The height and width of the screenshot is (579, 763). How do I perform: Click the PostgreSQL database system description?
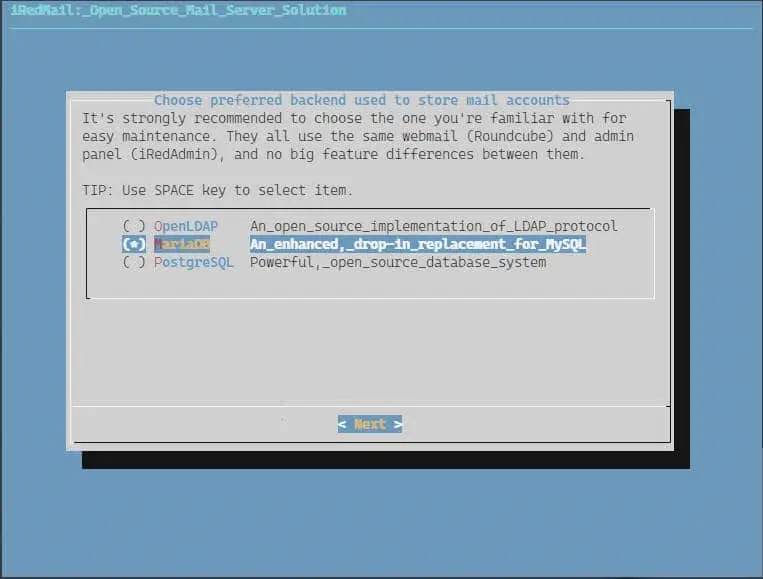pos(397,262)
